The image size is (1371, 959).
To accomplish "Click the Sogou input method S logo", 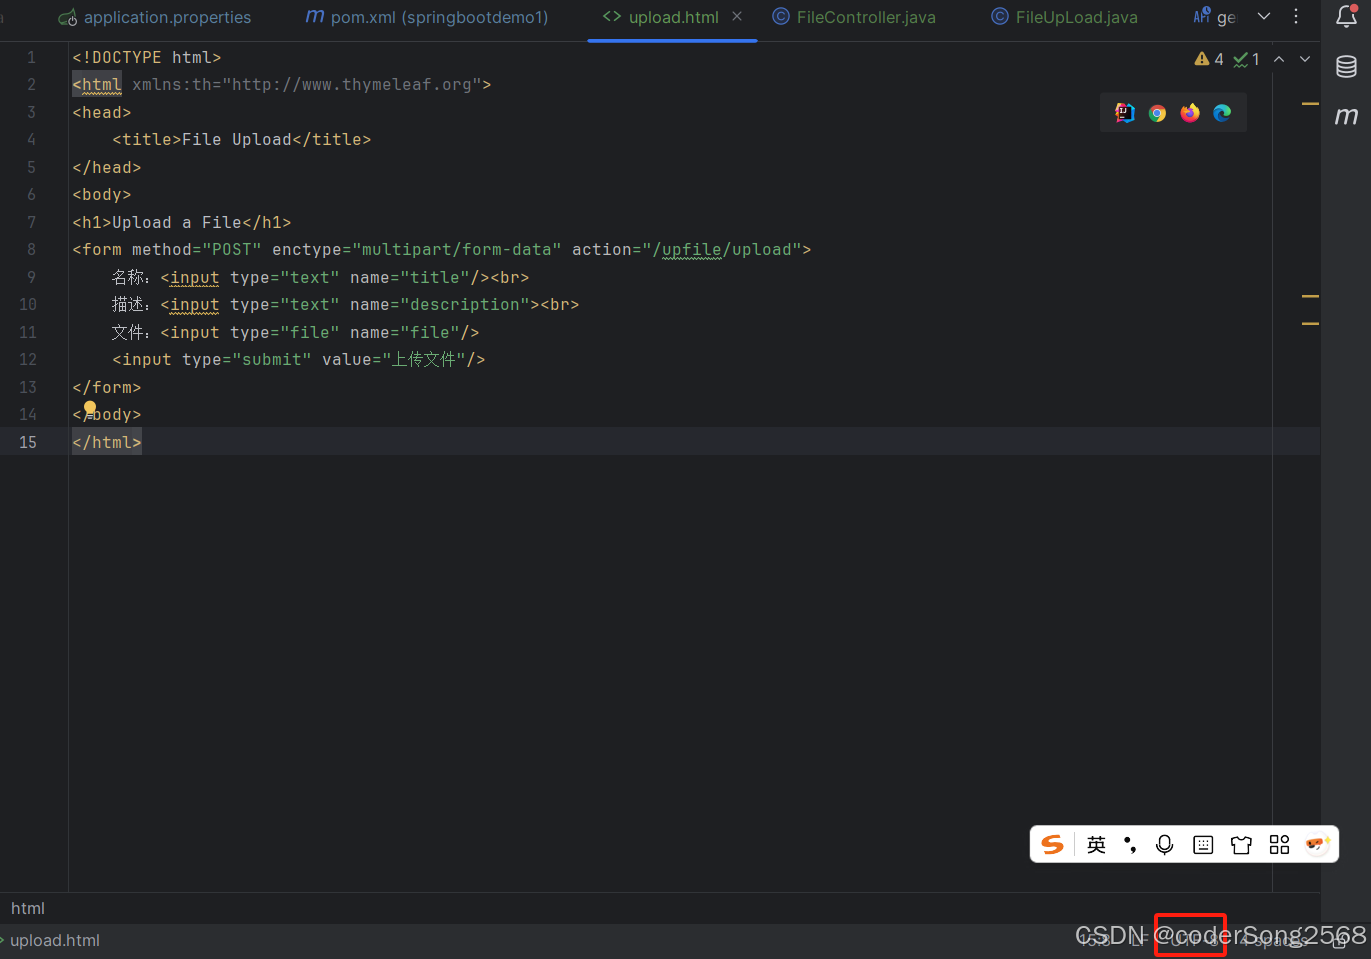I will [x=1053, y=844].
